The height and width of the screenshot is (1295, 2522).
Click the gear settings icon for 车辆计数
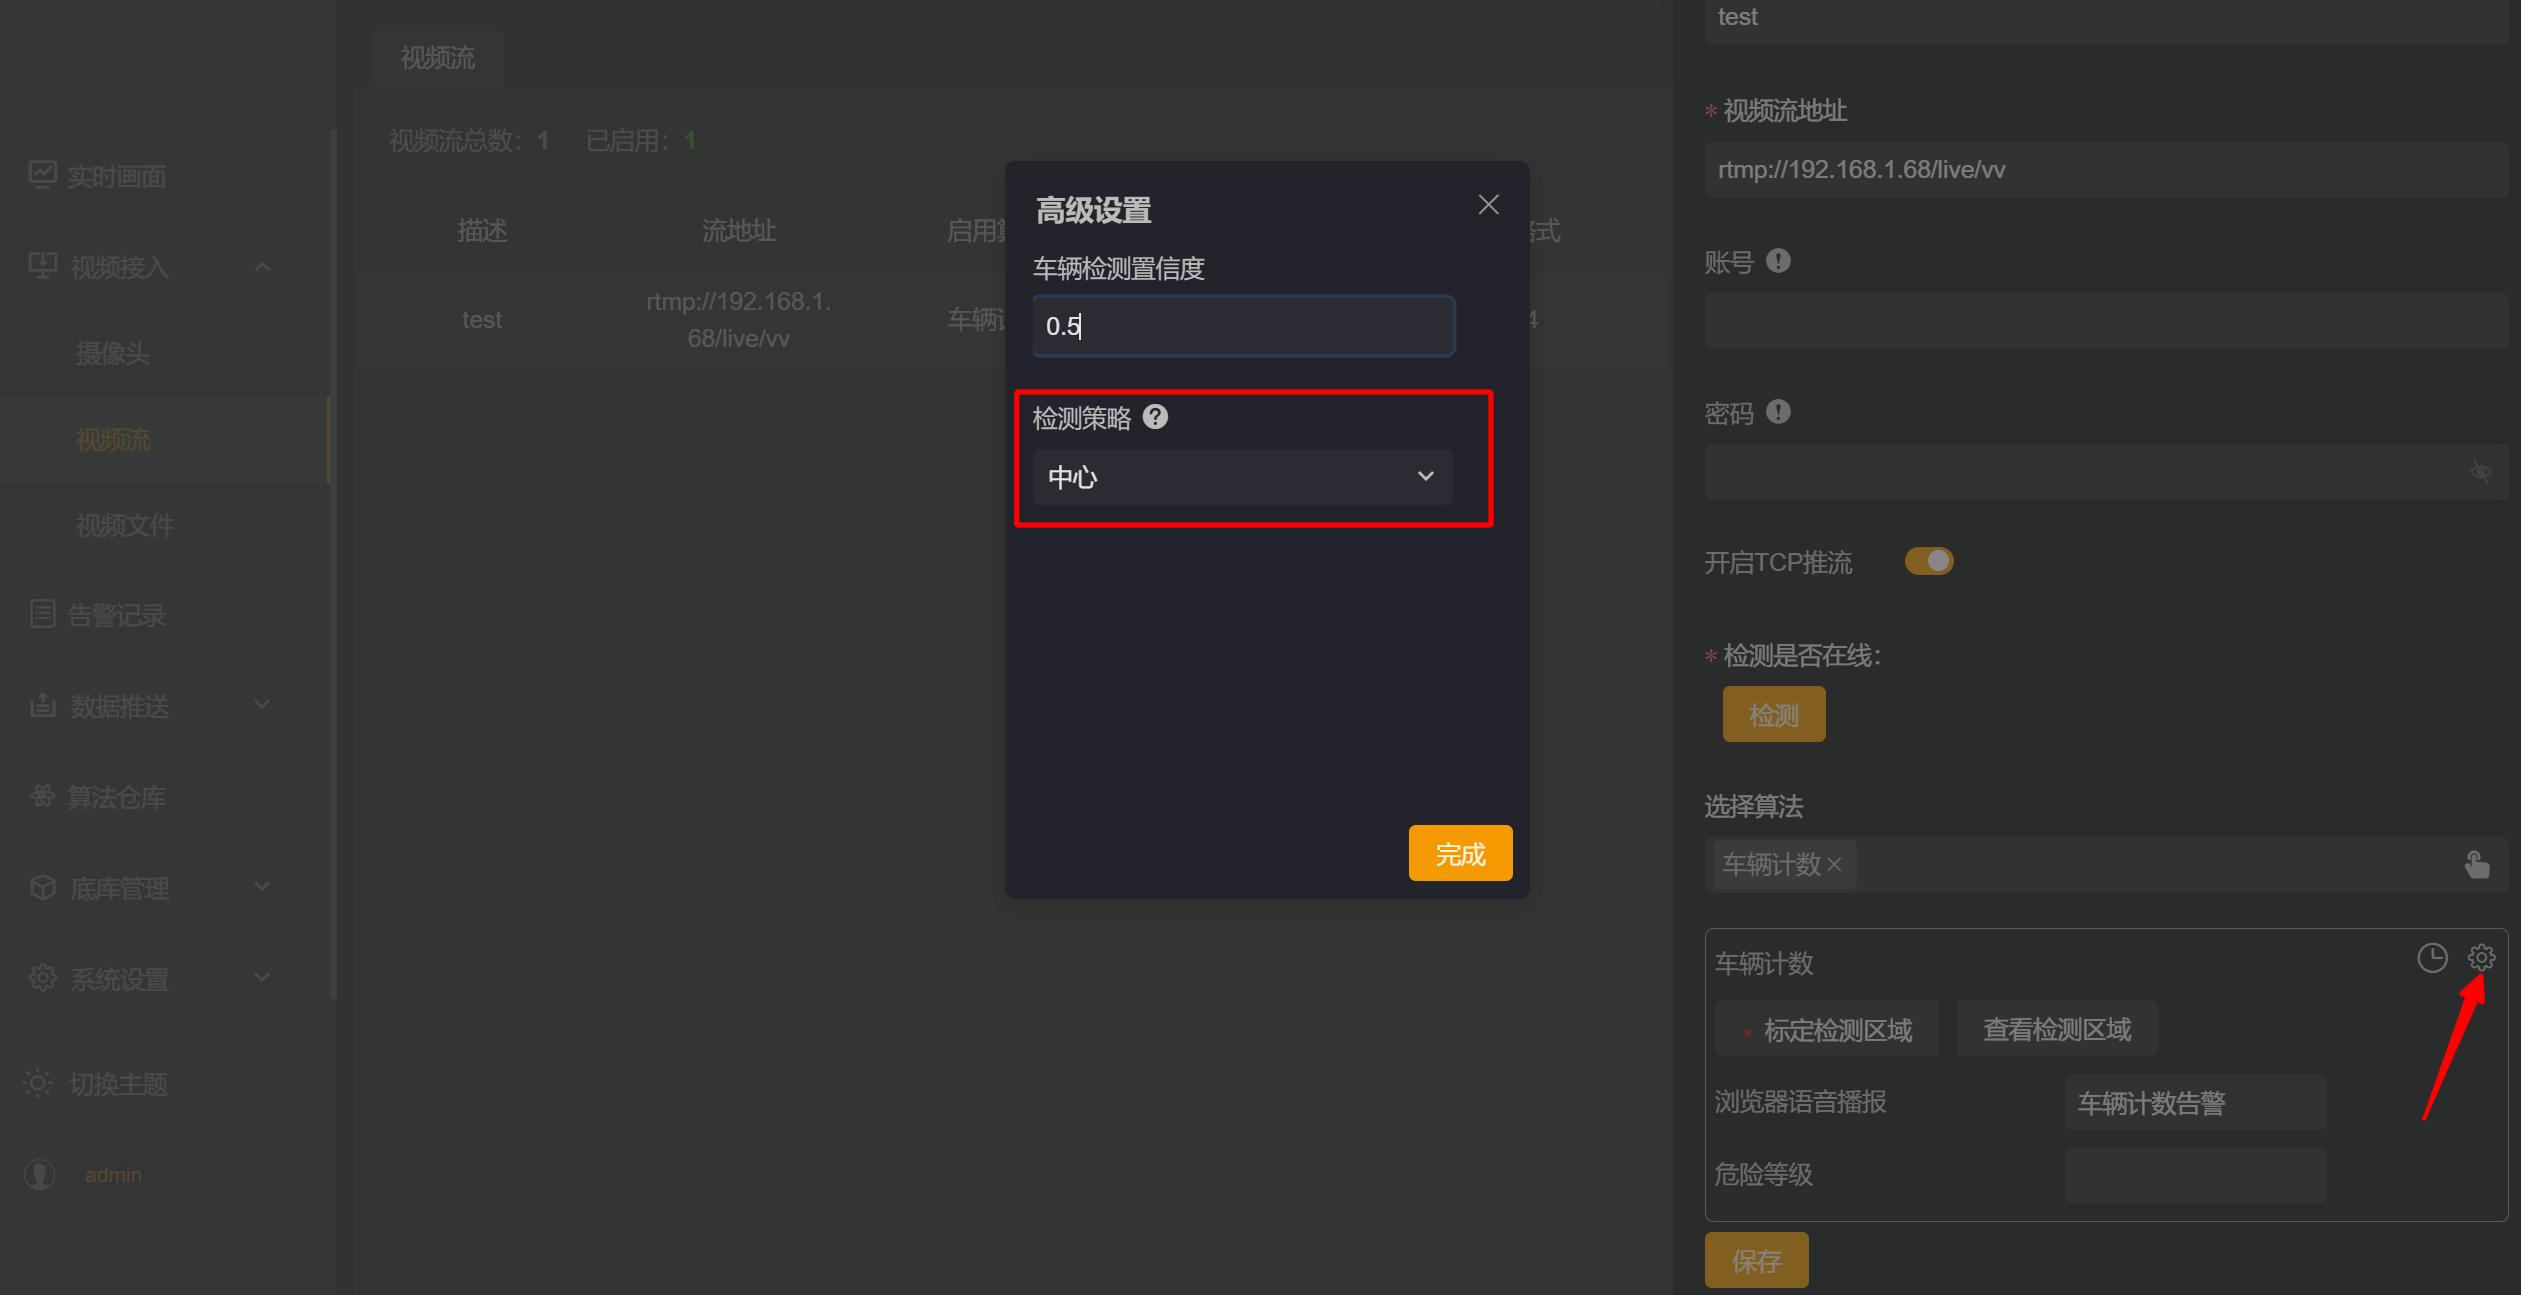point(2481,958)
